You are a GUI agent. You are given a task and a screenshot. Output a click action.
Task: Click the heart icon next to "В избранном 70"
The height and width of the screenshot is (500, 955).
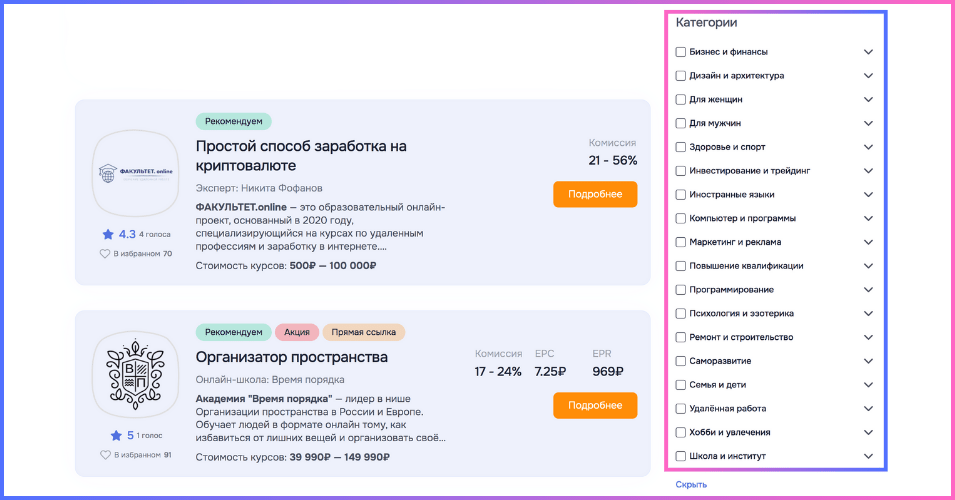tap(105, 253)
